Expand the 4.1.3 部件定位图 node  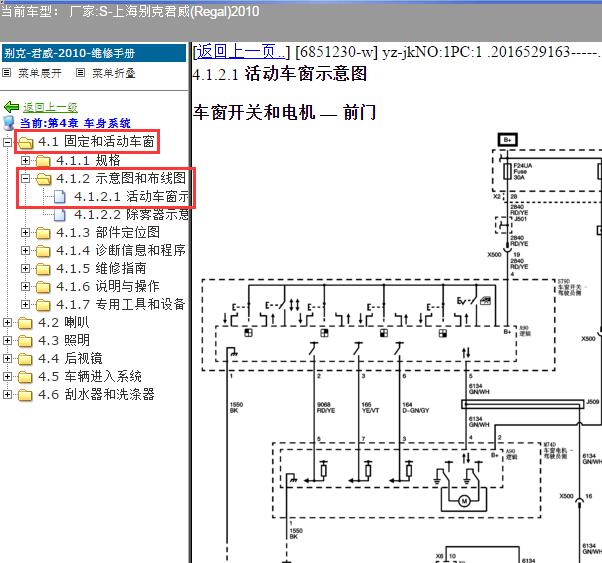25,232
